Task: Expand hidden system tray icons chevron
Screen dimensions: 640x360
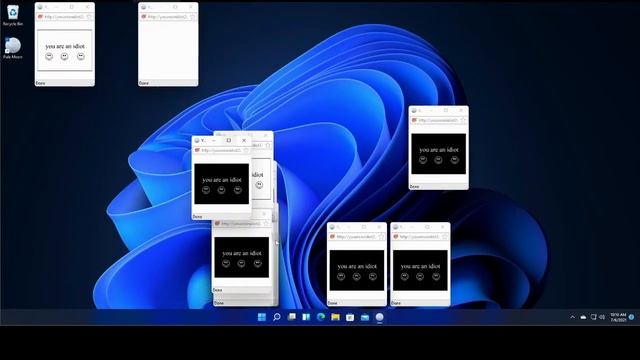Action: tap(572, 317)
